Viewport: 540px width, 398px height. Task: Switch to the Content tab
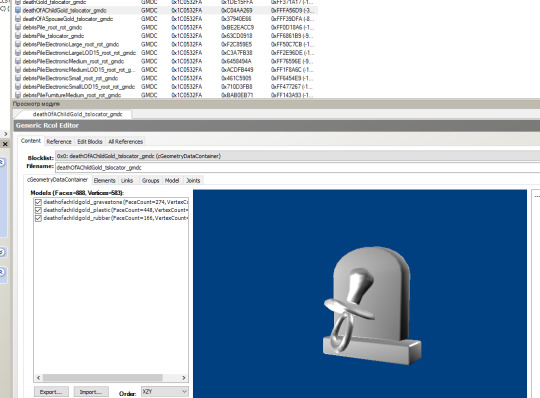(x=31, y=141)
